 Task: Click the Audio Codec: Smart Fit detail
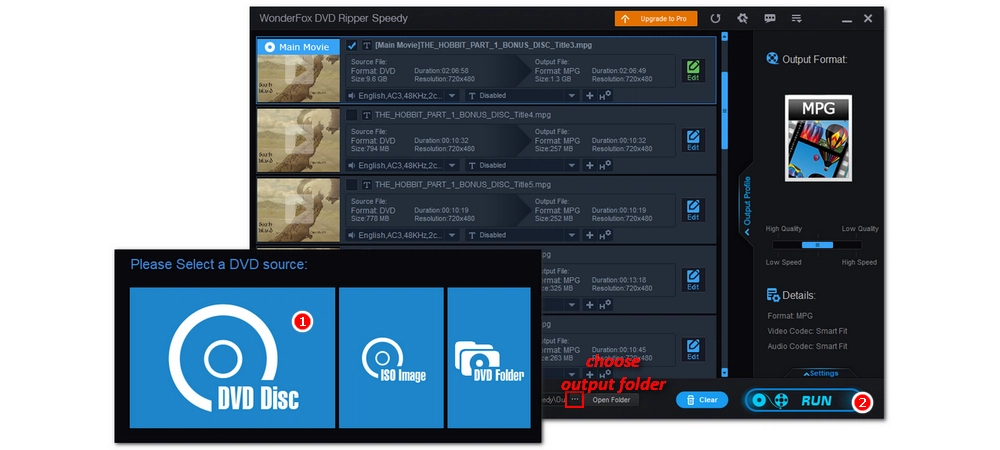click(807, 346)
